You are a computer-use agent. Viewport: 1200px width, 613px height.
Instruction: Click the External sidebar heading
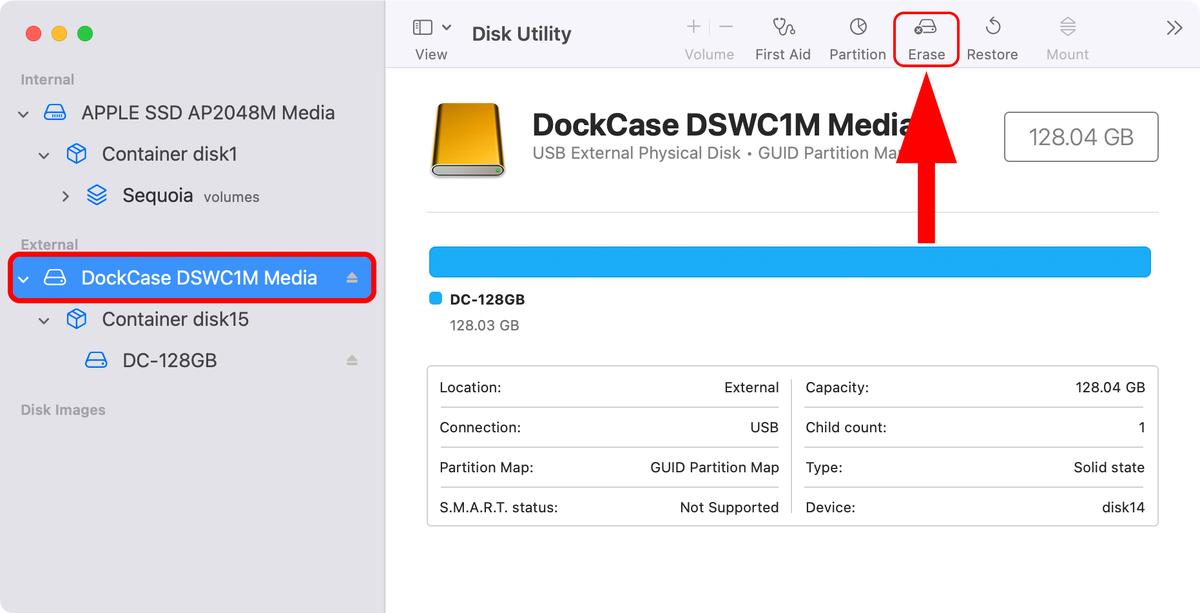(49, 245)
